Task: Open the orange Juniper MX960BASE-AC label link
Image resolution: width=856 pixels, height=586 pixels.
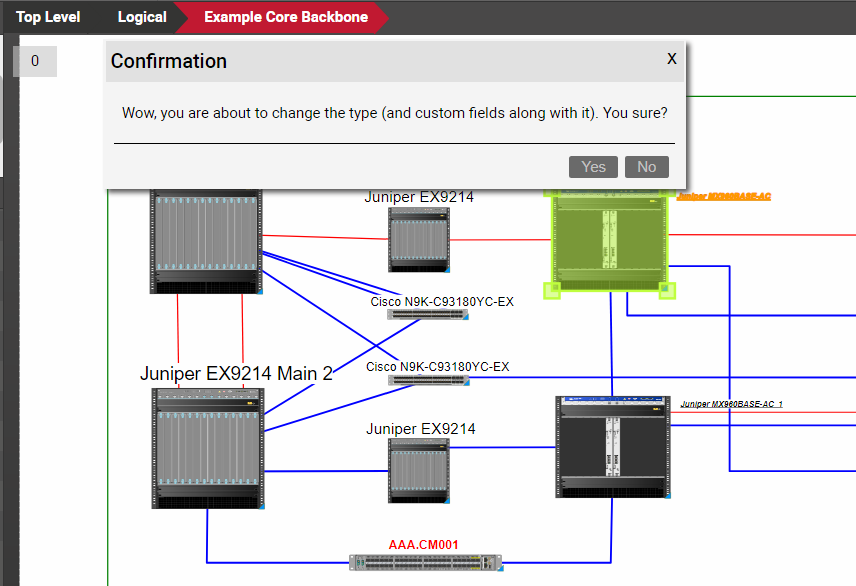Action: (x=724, y=197)
